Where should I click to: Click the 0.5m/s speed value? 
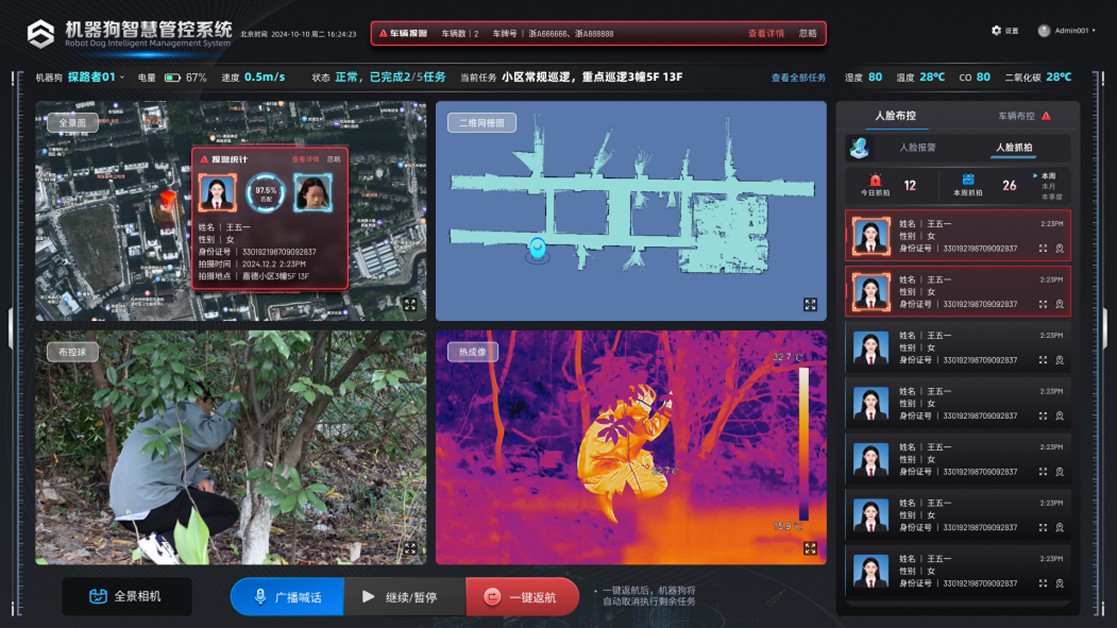pos(264,77)
